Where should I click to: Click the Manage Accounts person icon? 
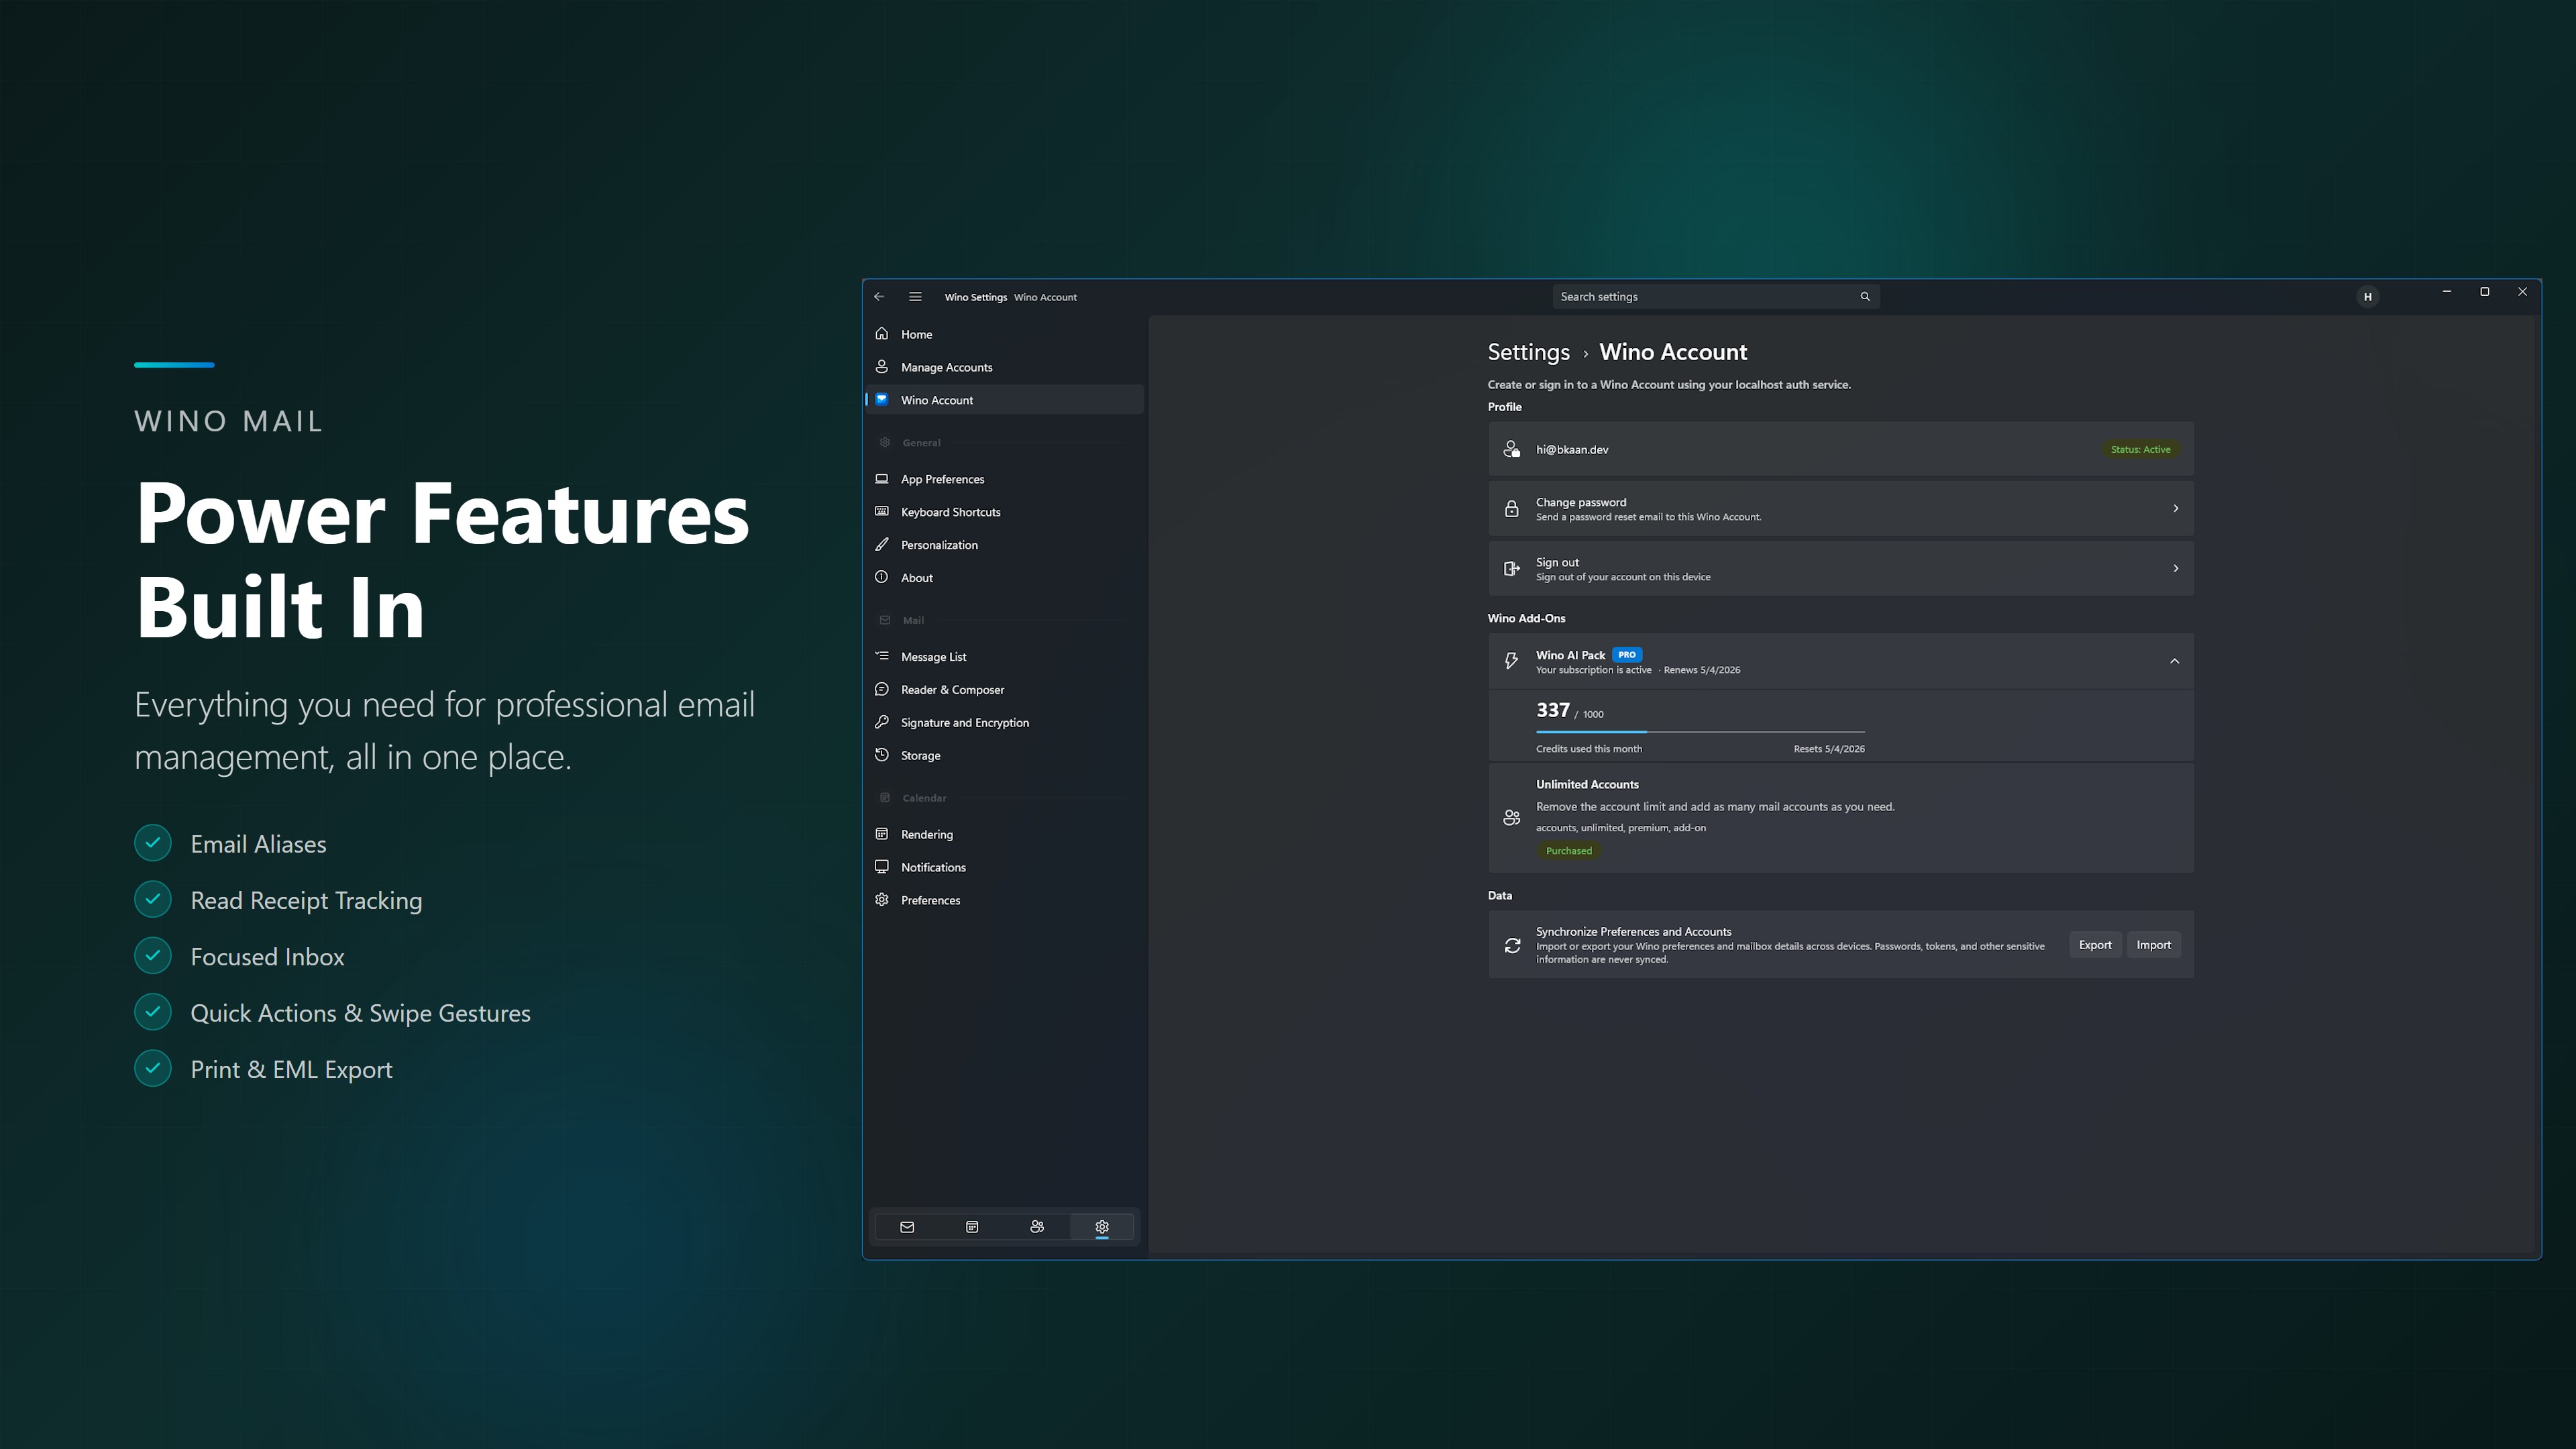(882, 367)
